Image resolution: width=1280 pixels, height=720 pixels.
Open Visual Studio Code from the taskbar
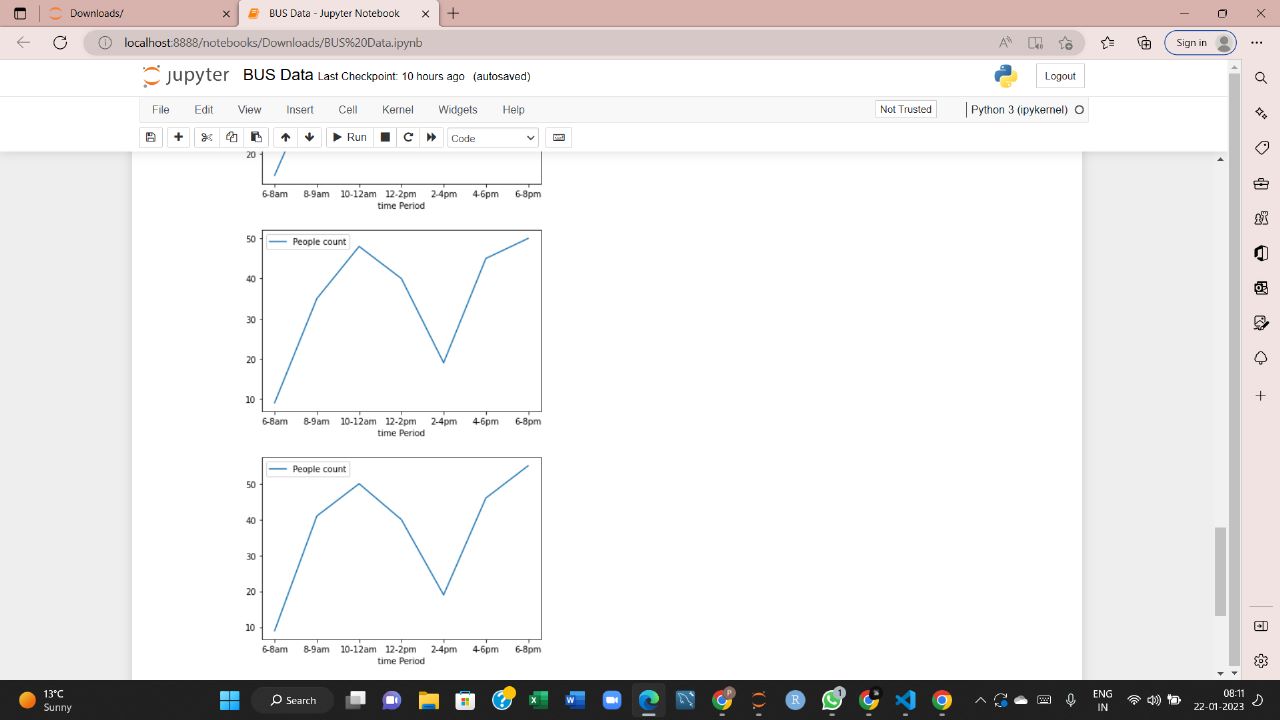pyautogui.click(x=905, y=700)
